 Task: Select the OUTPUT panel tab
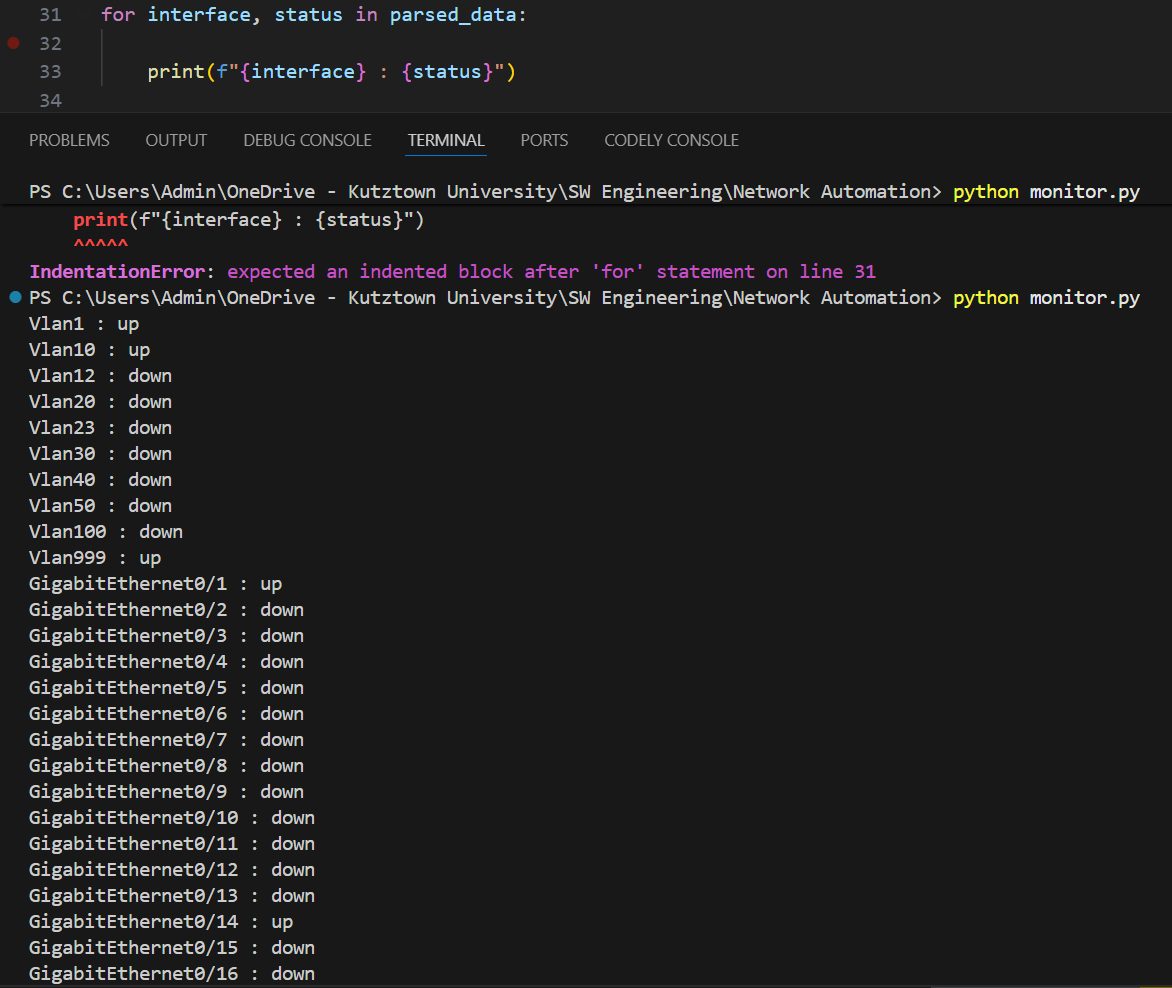click(176, 140)
